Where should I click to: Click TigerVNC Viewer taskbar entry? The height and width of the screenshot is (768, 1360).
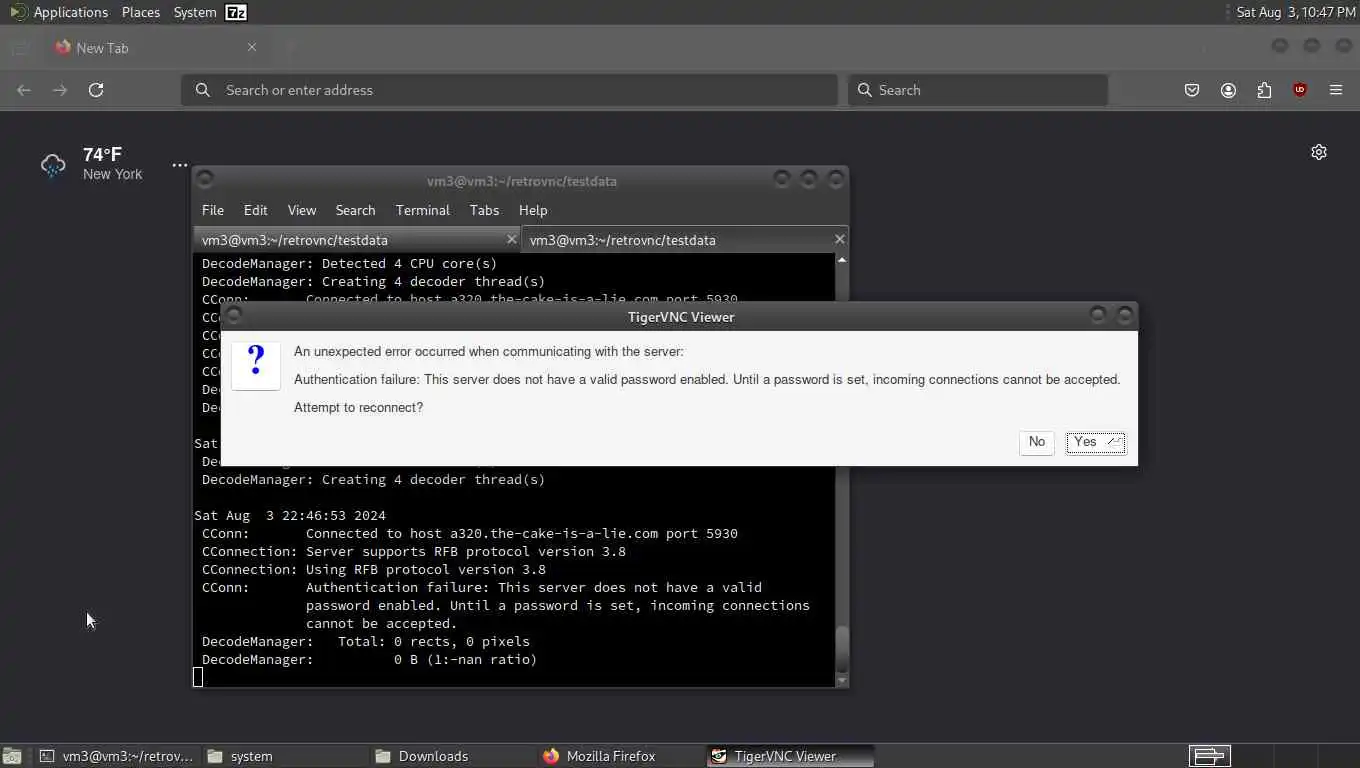point(788,756)
